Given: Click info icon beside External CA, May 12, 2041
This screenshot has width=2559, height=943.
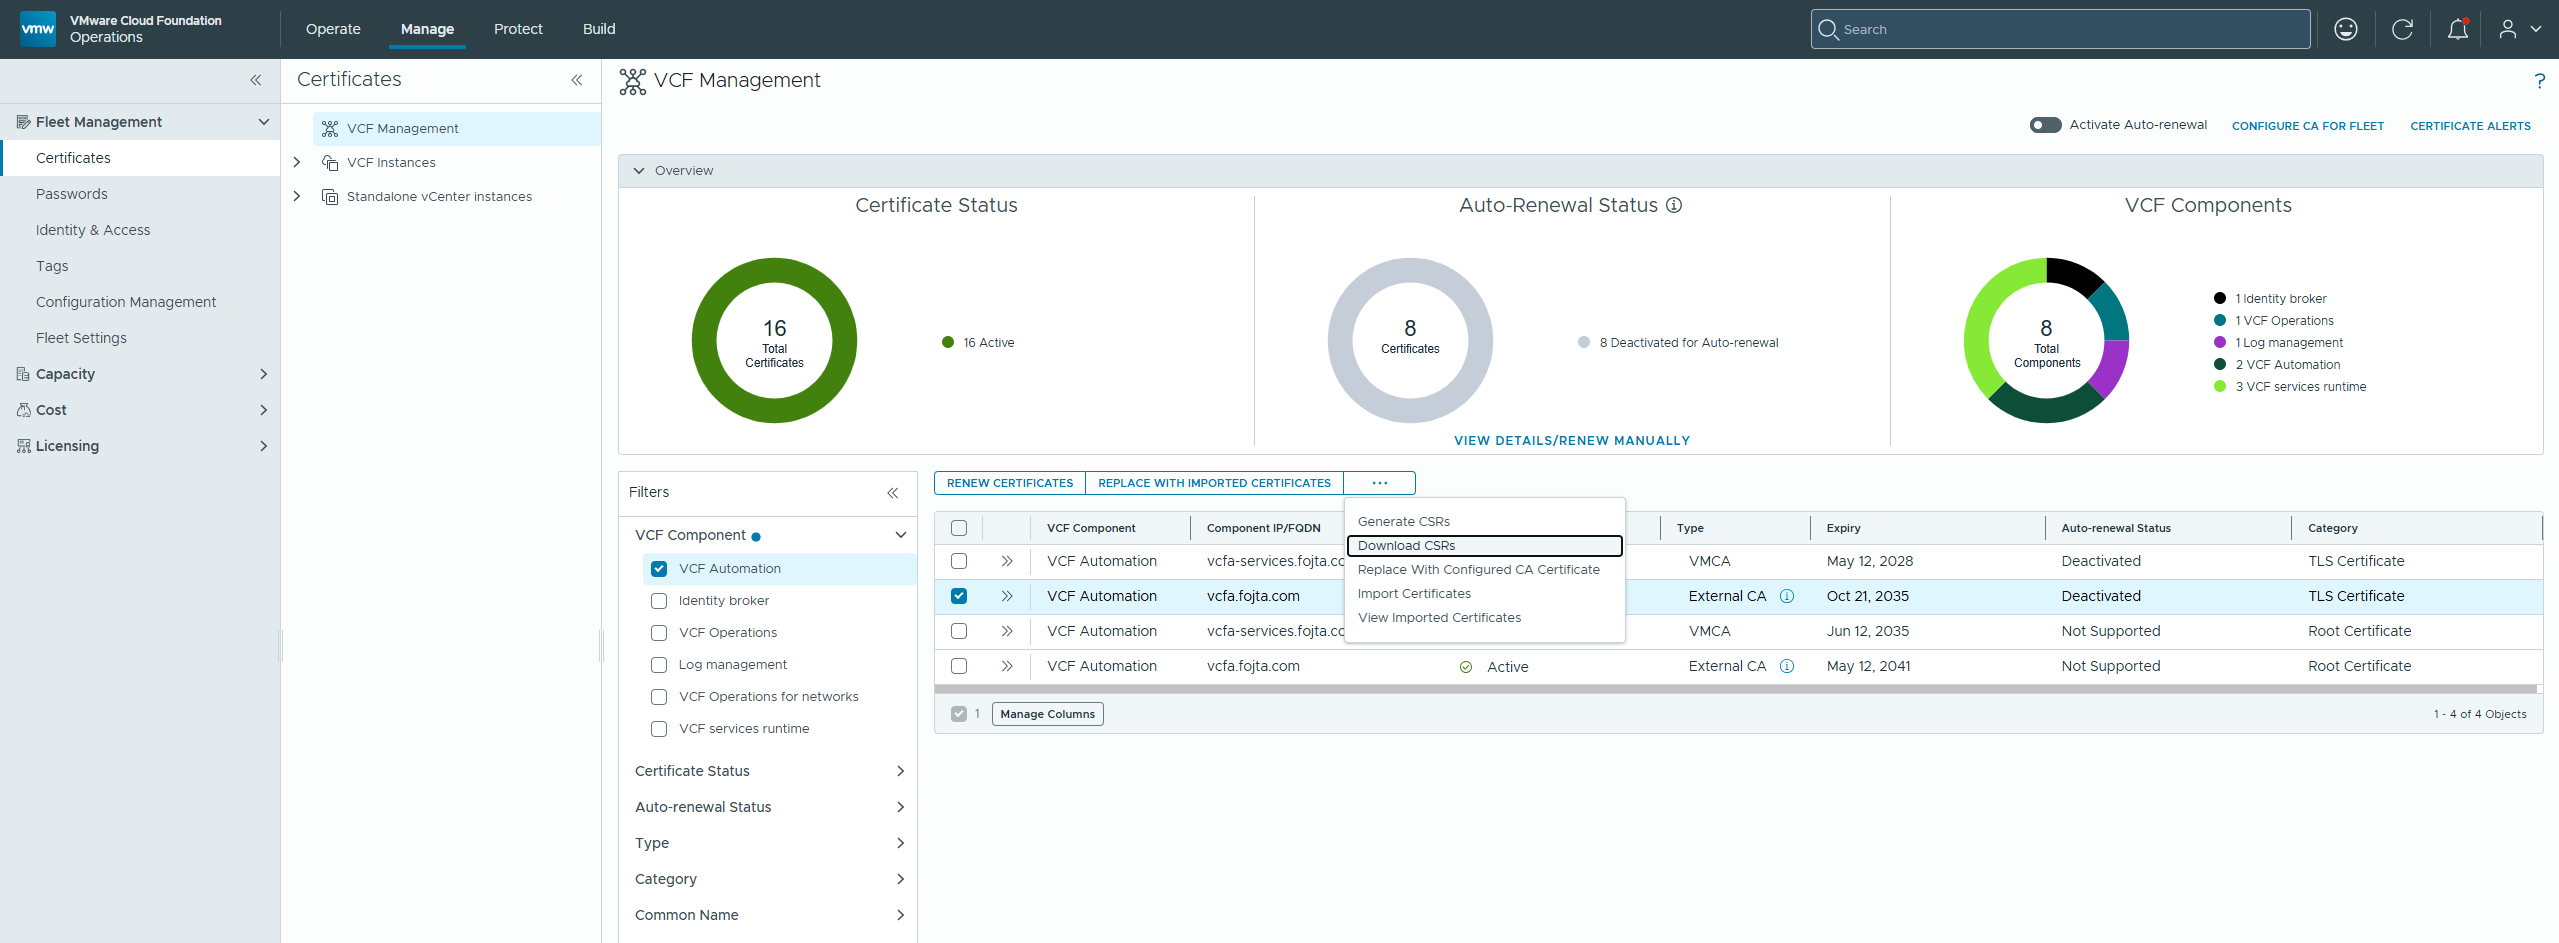Looking at the screenshot, I should coord(1787,666).
